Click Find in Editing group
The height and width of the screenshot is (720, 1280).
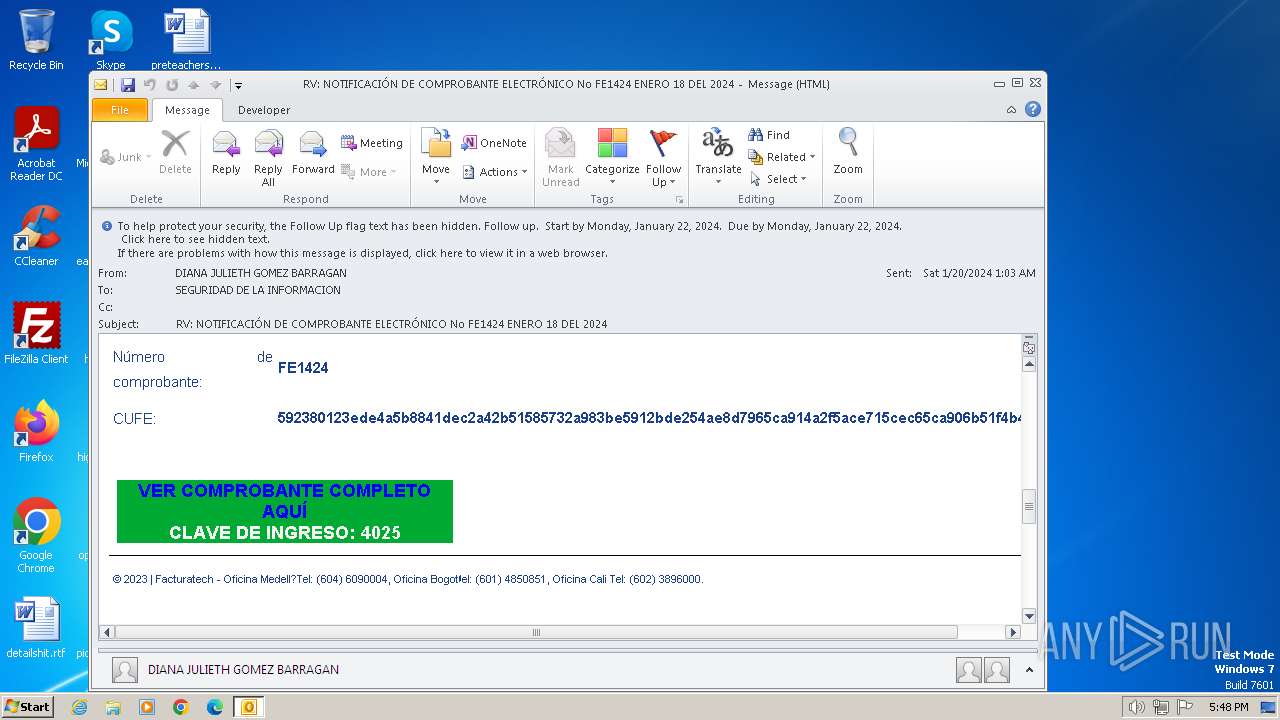coord(769,135)
